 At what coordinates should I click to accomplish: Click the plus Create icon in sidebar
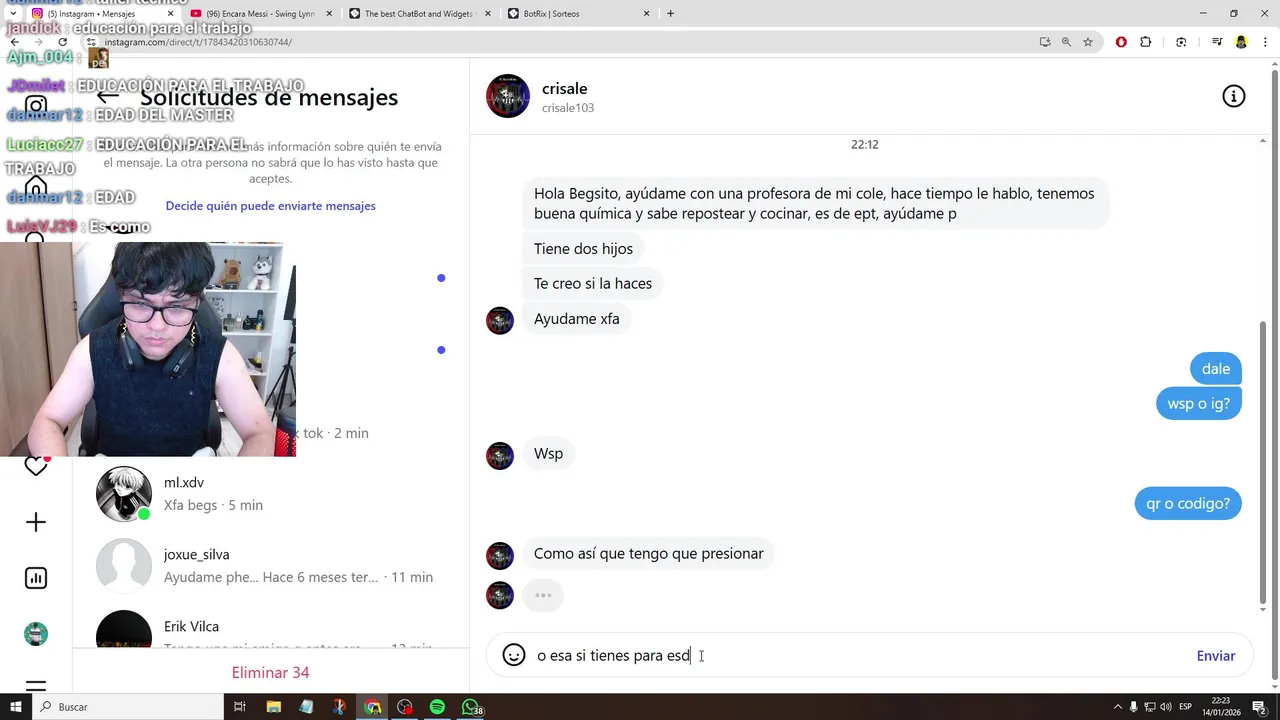point(36,522)
